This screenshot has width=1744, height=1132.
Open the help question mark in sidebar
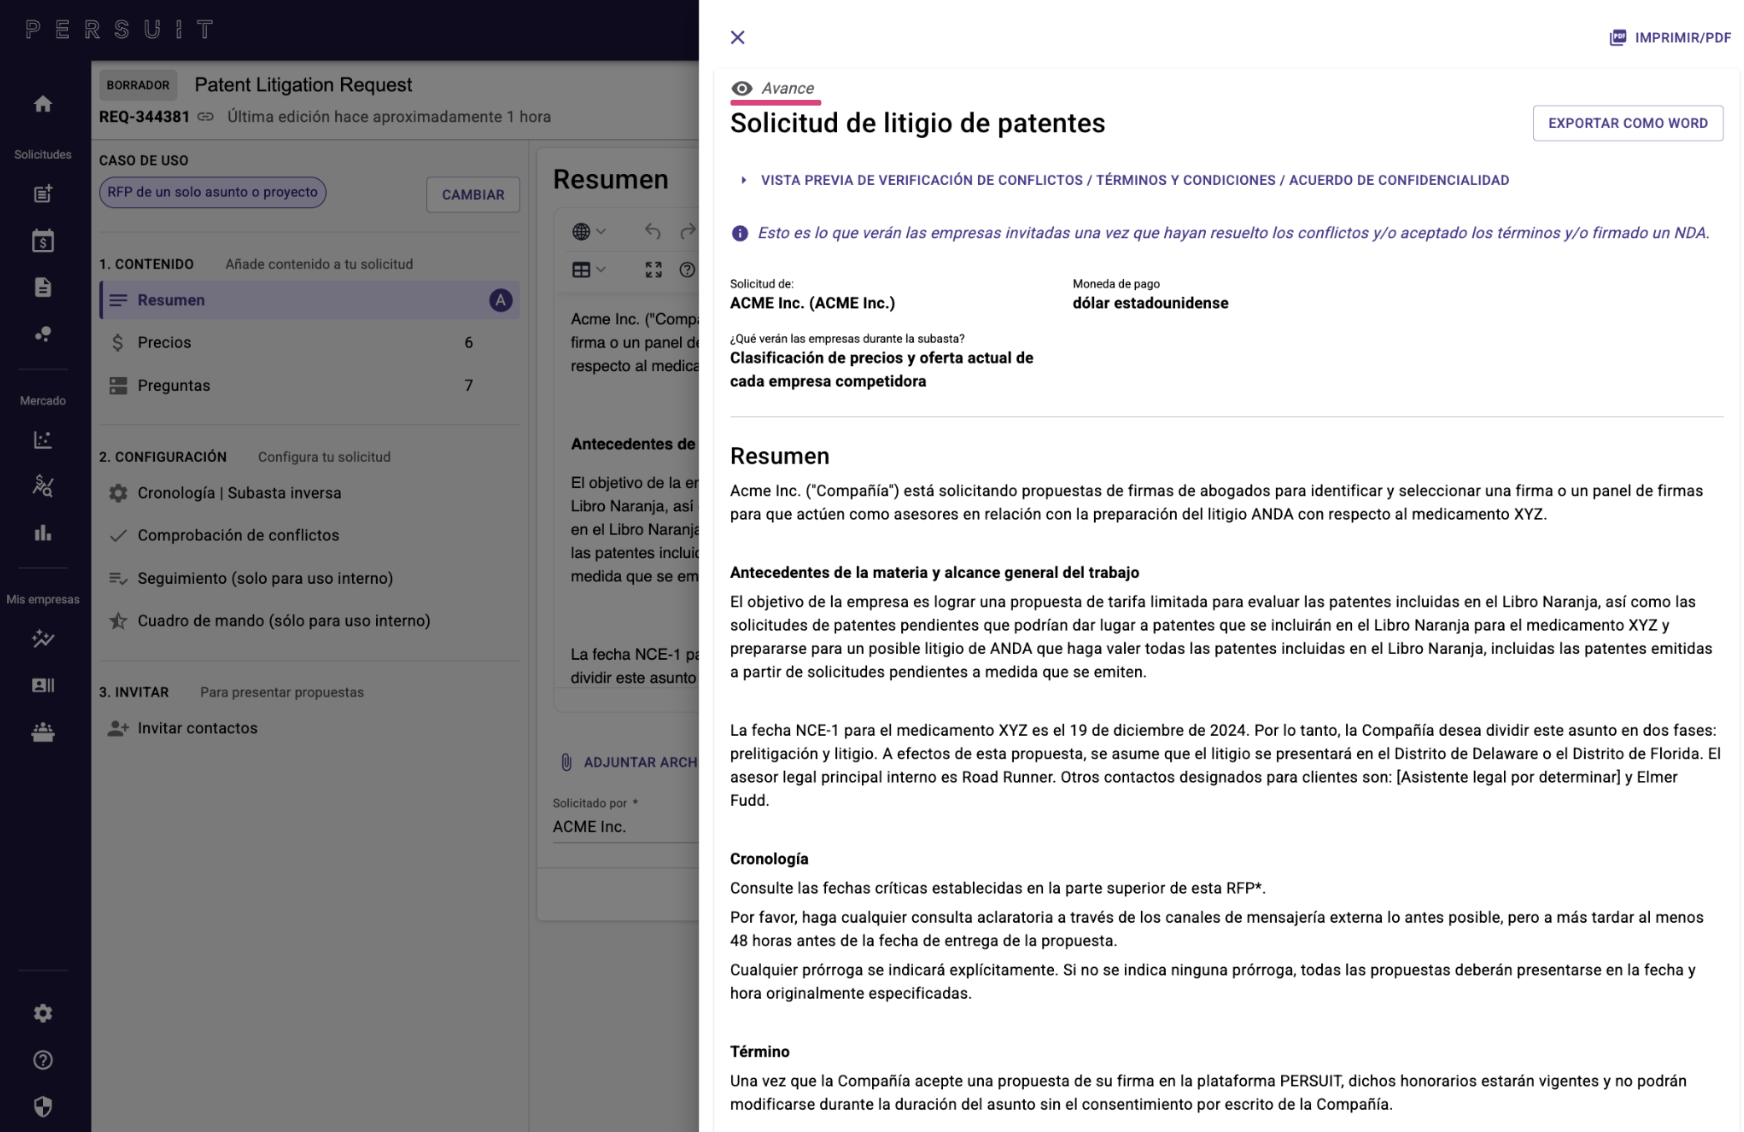(43, 1060)
